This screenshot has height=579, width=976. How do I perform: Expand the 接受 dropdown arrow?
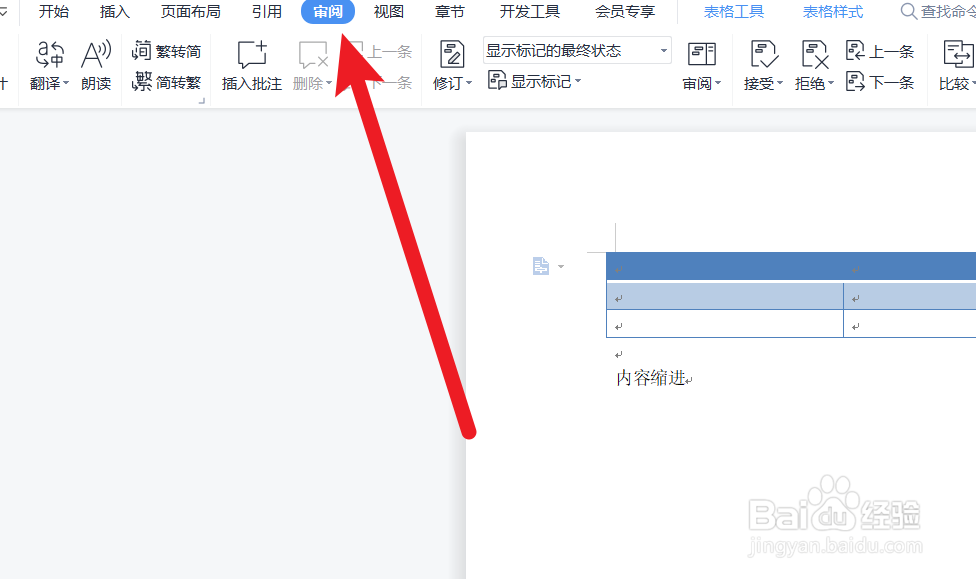click(x=779, y=83)
